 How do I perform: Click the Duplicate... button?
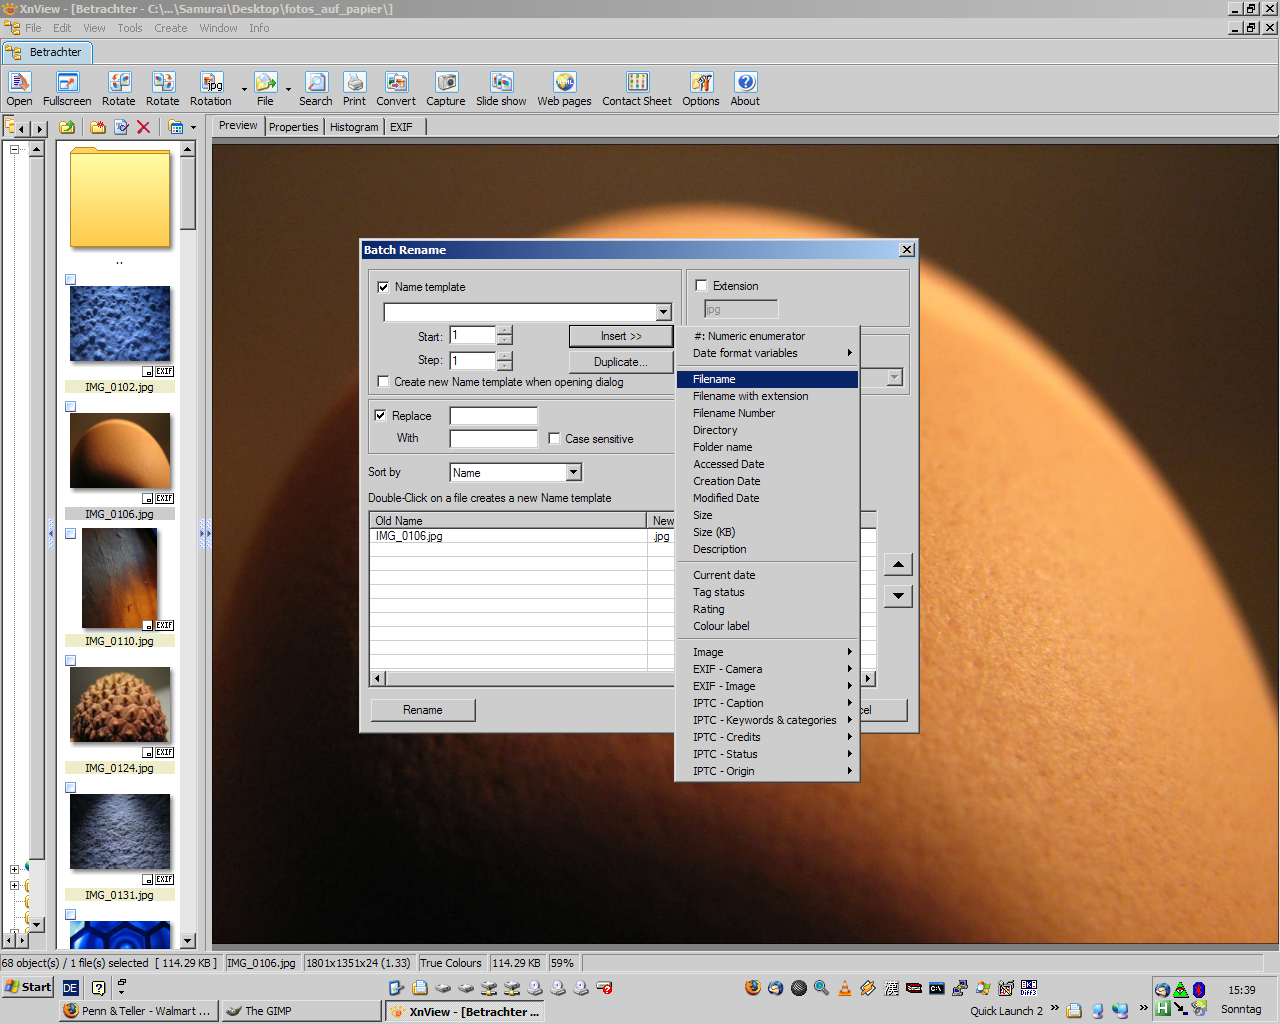pyautogui.click(x=620, y=362)
